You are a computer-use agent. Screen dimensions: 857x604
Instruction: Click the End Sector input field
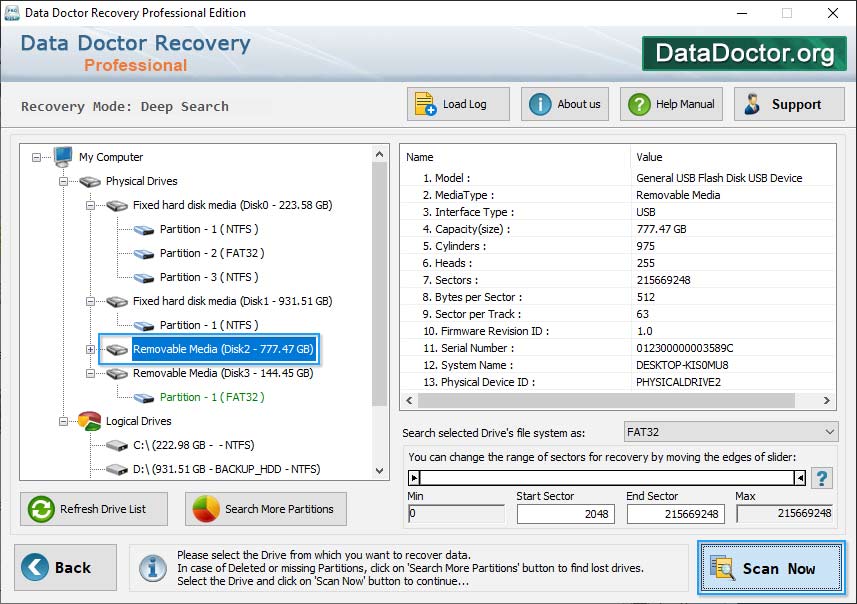click(x=676, y=514)
